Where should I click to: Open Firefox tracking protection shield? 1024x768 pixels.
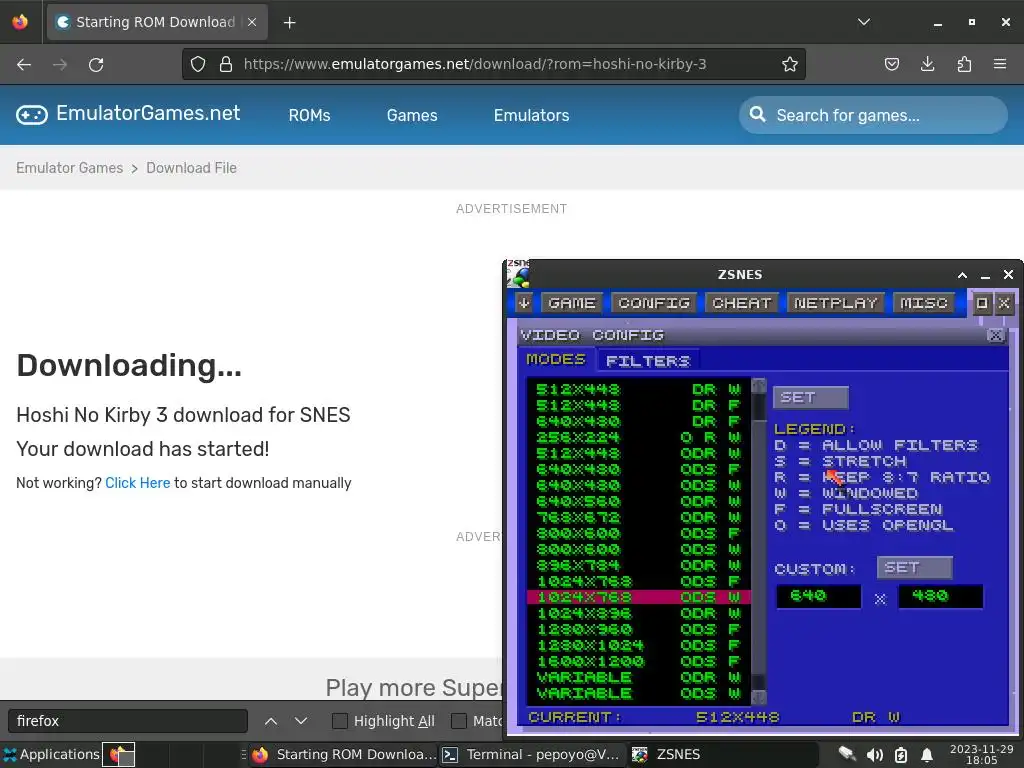pyautogui.click(x=198, y=64)
